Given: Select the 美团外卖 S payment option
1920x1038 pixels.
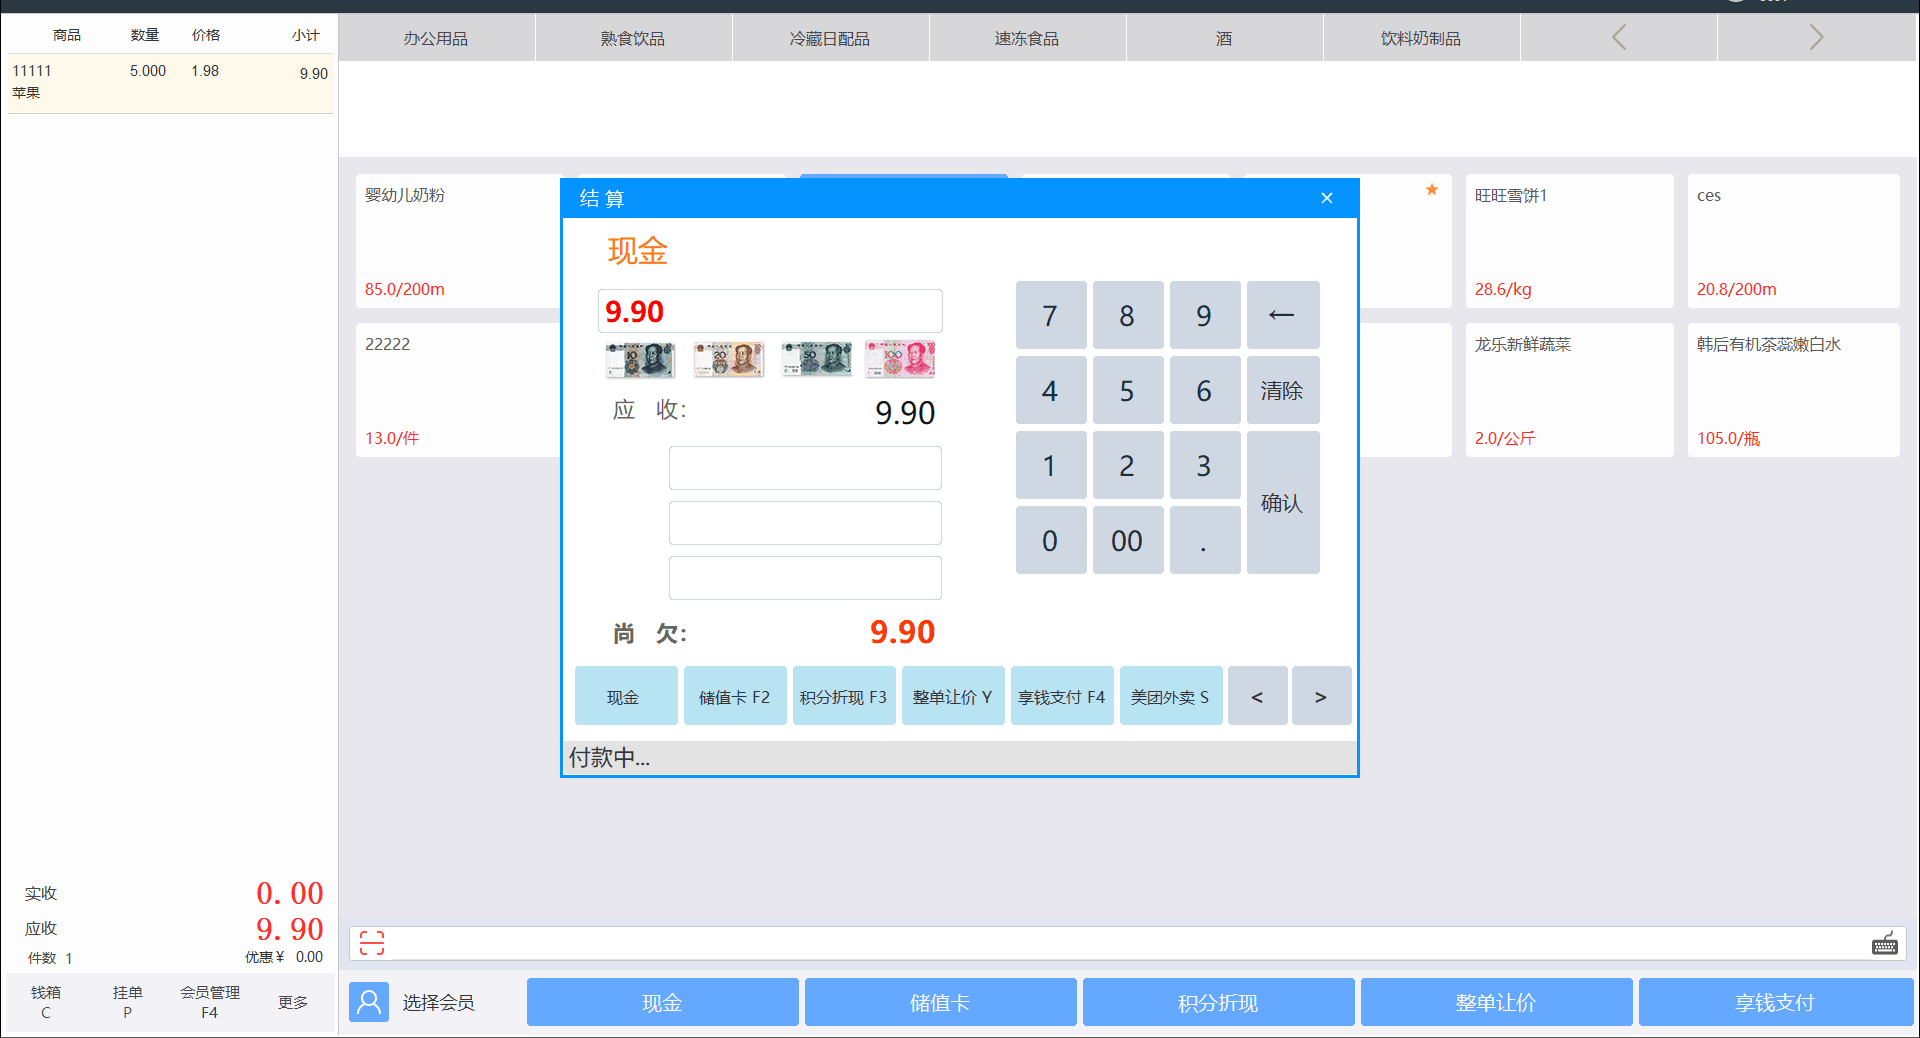Looking at the screenshot, I should pyautogui.click(x=1170, y=696).
